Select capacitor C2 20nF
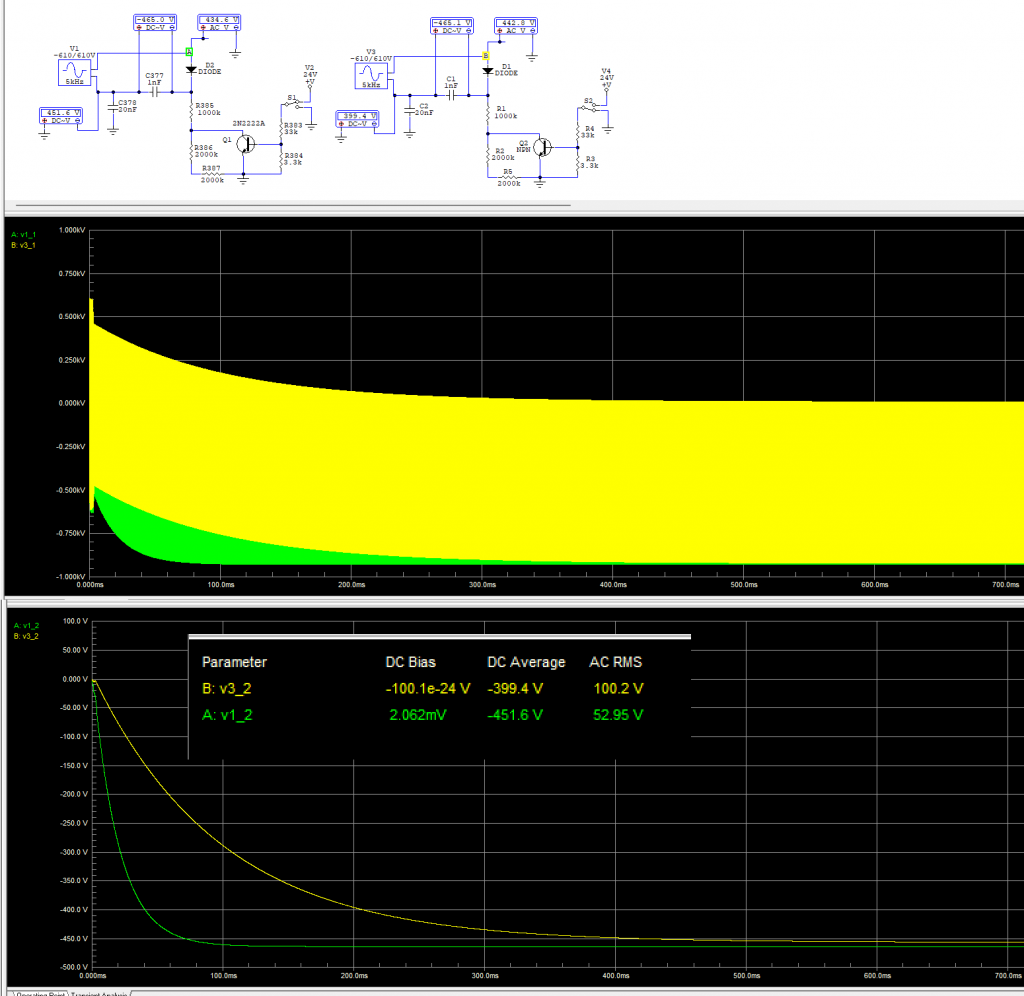The height and width of the screenshot is (996, 1024). (409, 110)
